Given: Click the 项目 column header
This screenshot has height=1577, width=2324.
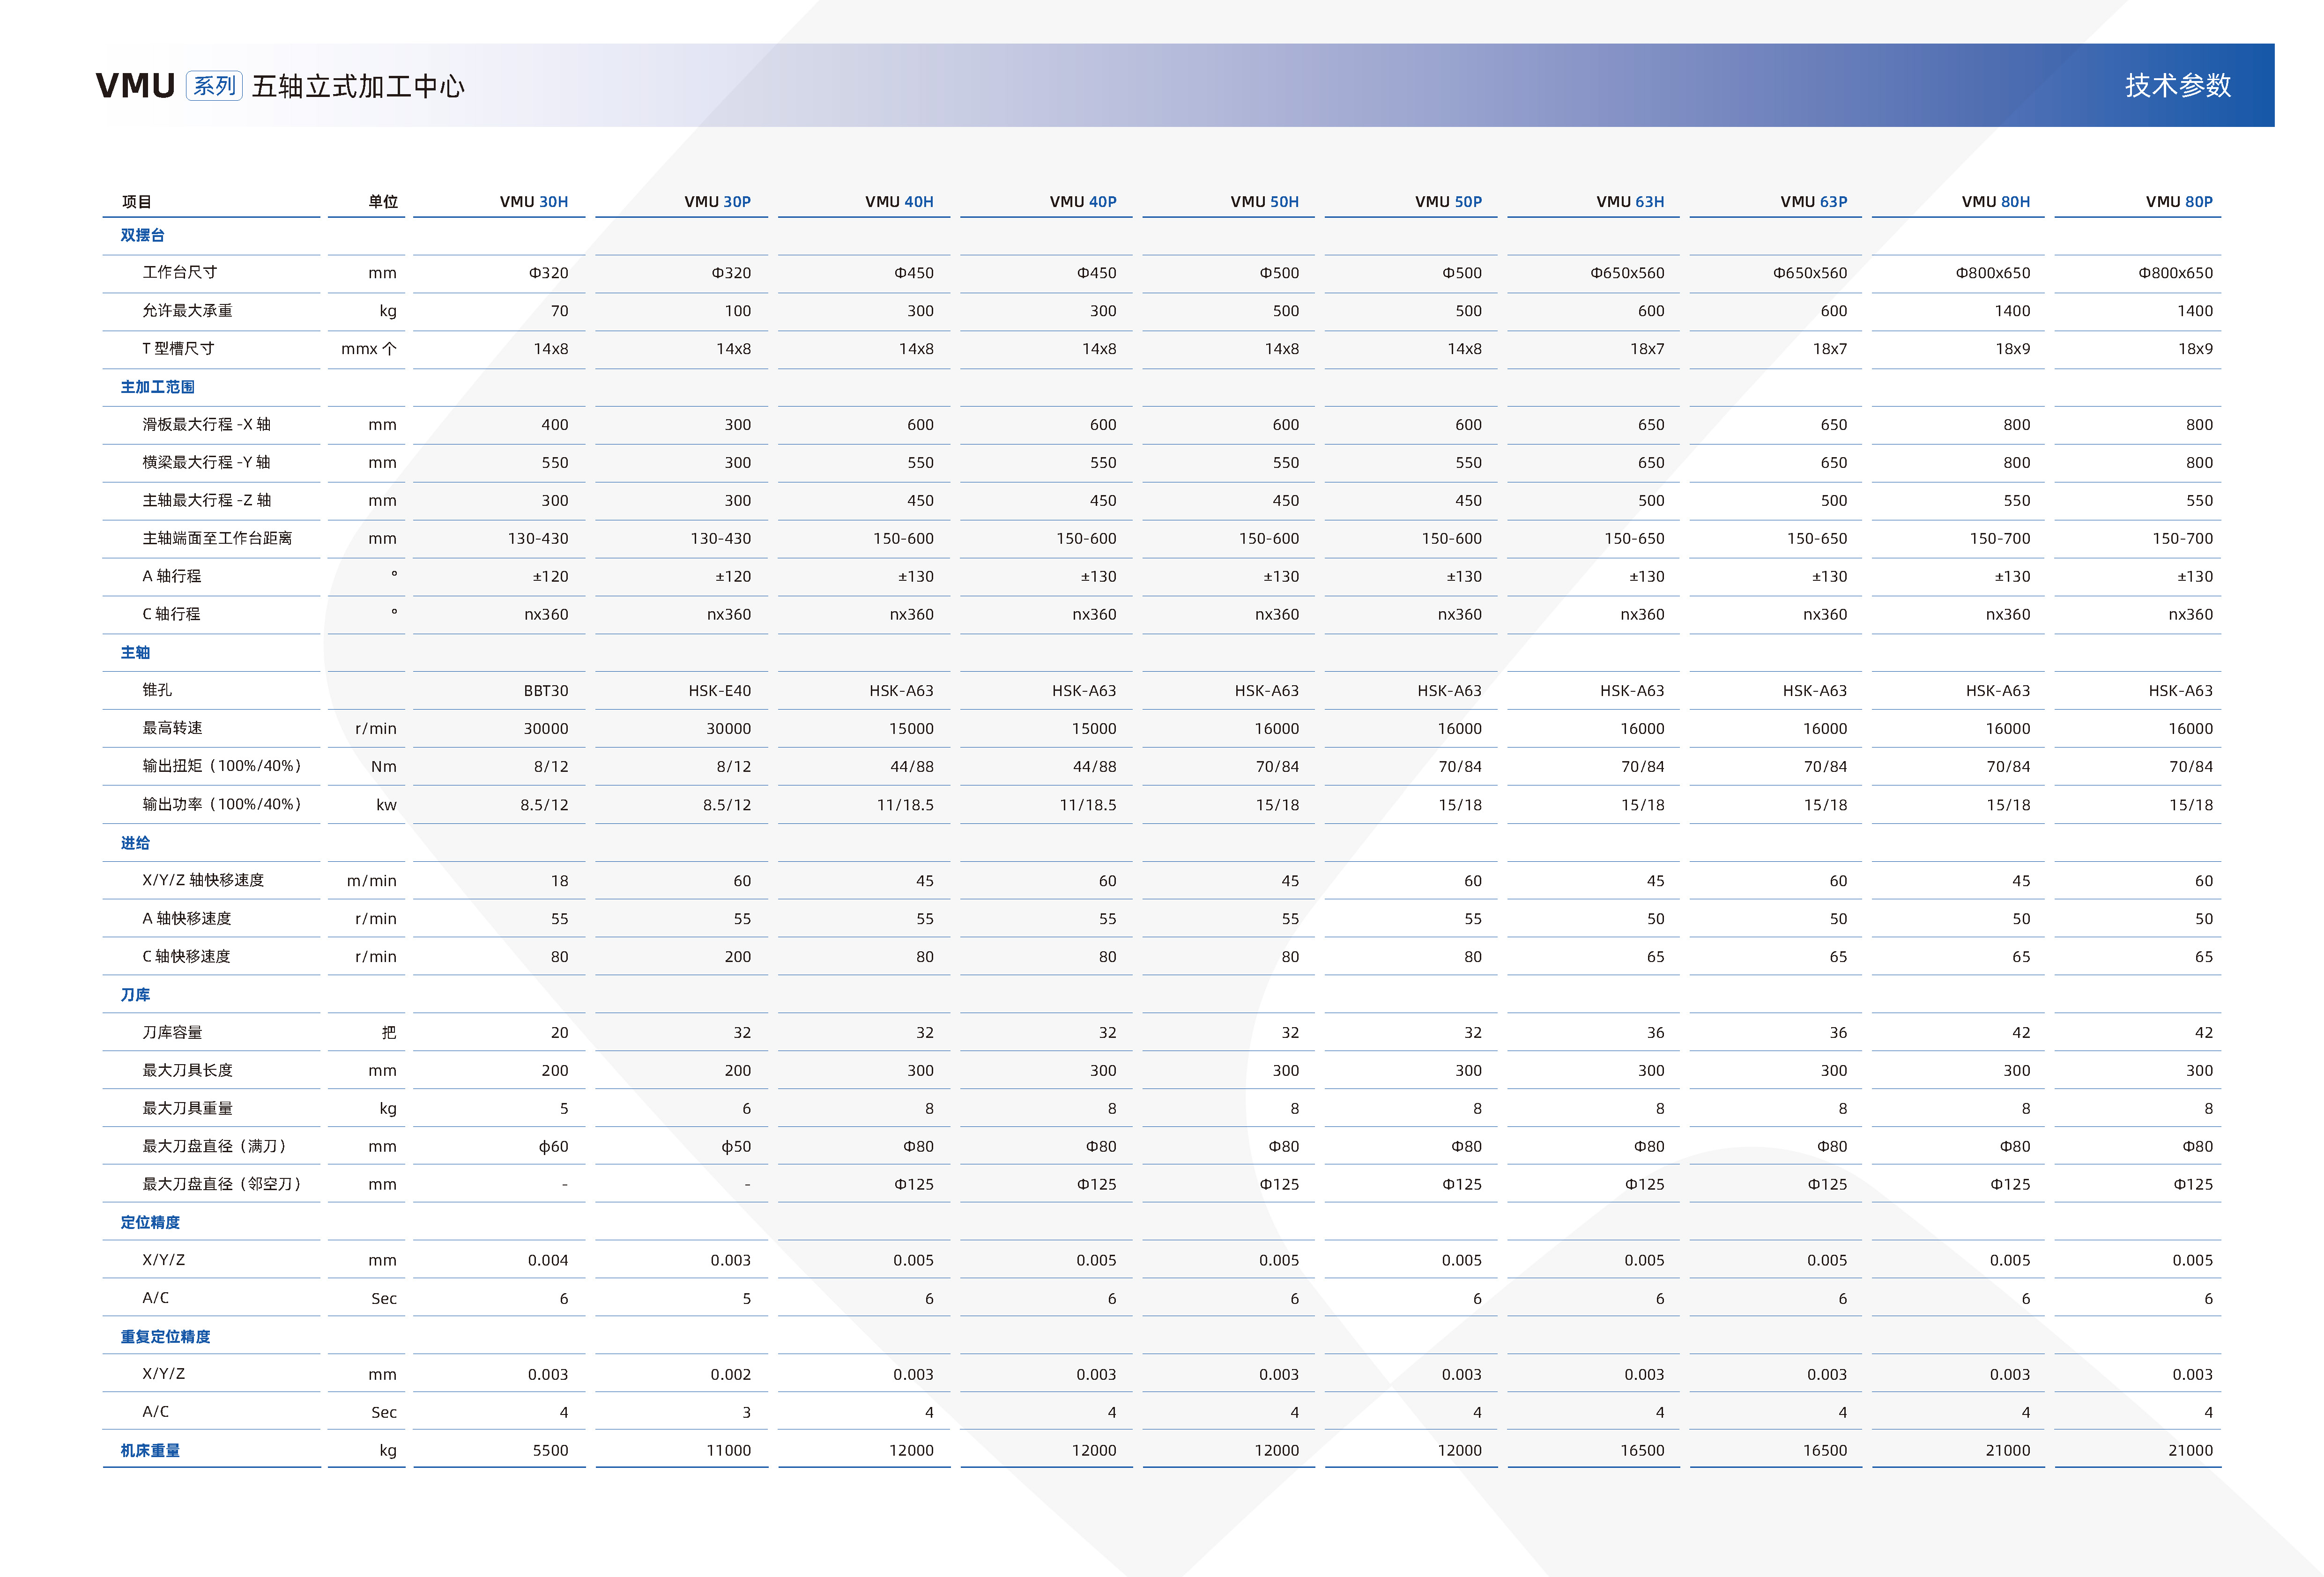Looking at the screenshot, I should click(136, 202).
